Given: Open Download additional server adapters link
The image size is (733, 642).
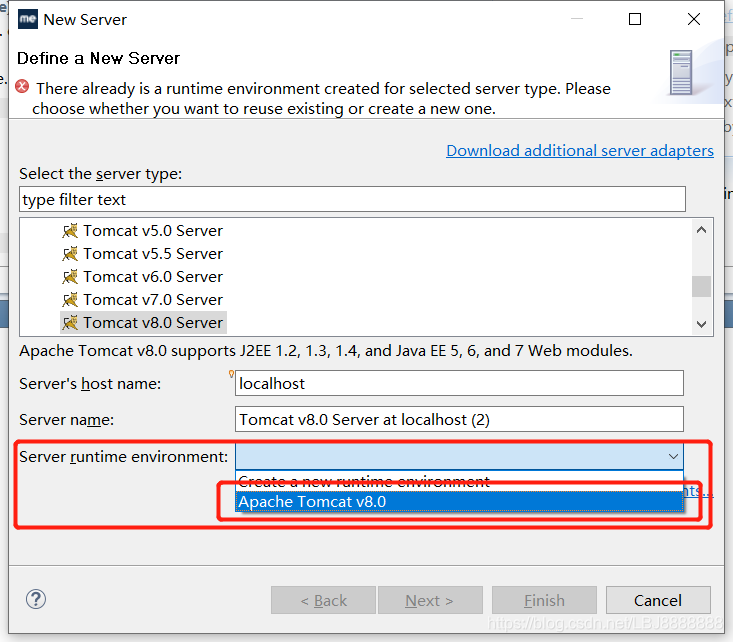Looking at the screenshot, I should [x=580, y=151].
